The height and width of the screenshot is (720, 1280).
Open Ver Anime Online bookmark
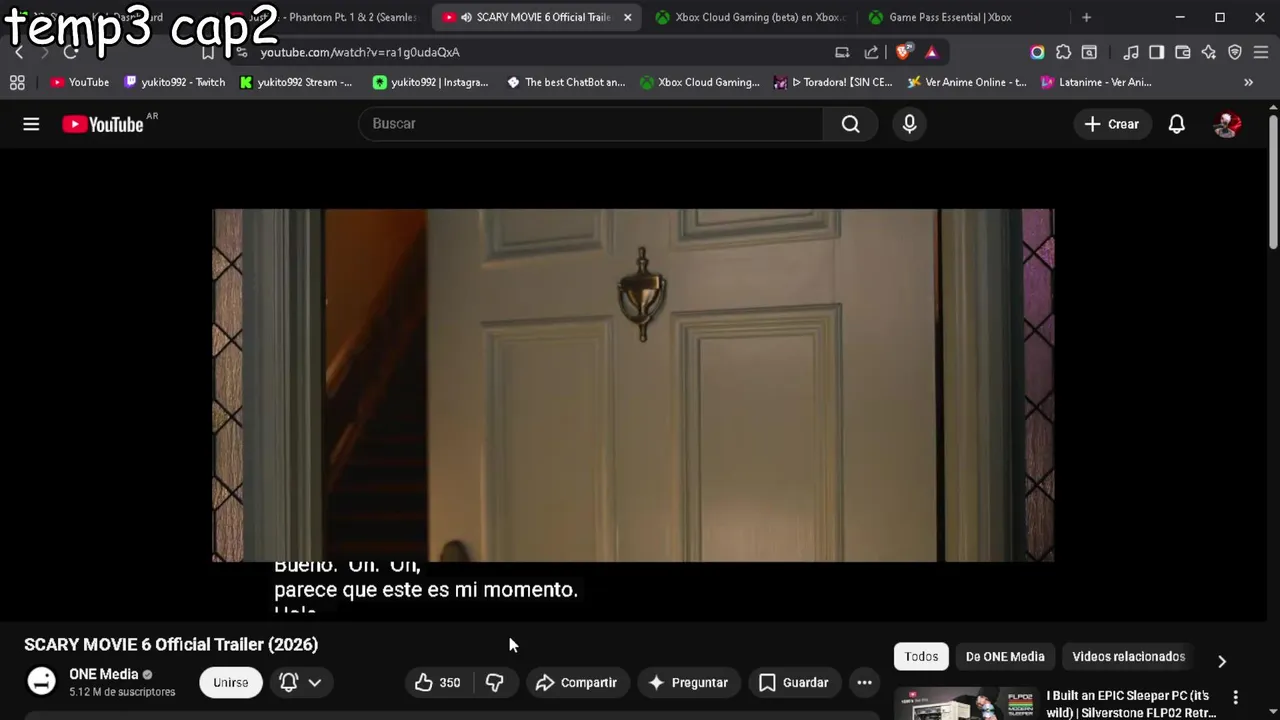pos(966,82)
